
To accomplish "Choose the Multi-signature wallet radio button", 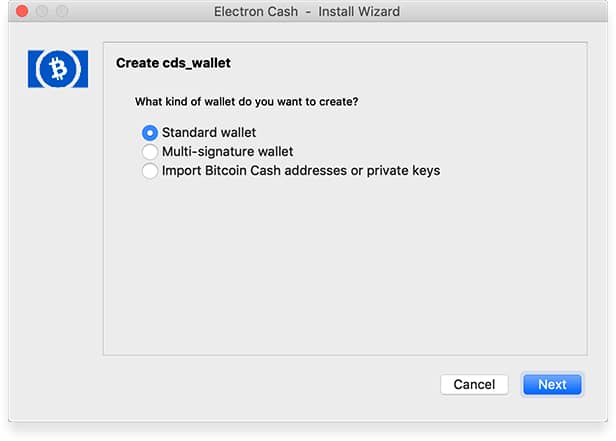I will (x=150, y=152).
